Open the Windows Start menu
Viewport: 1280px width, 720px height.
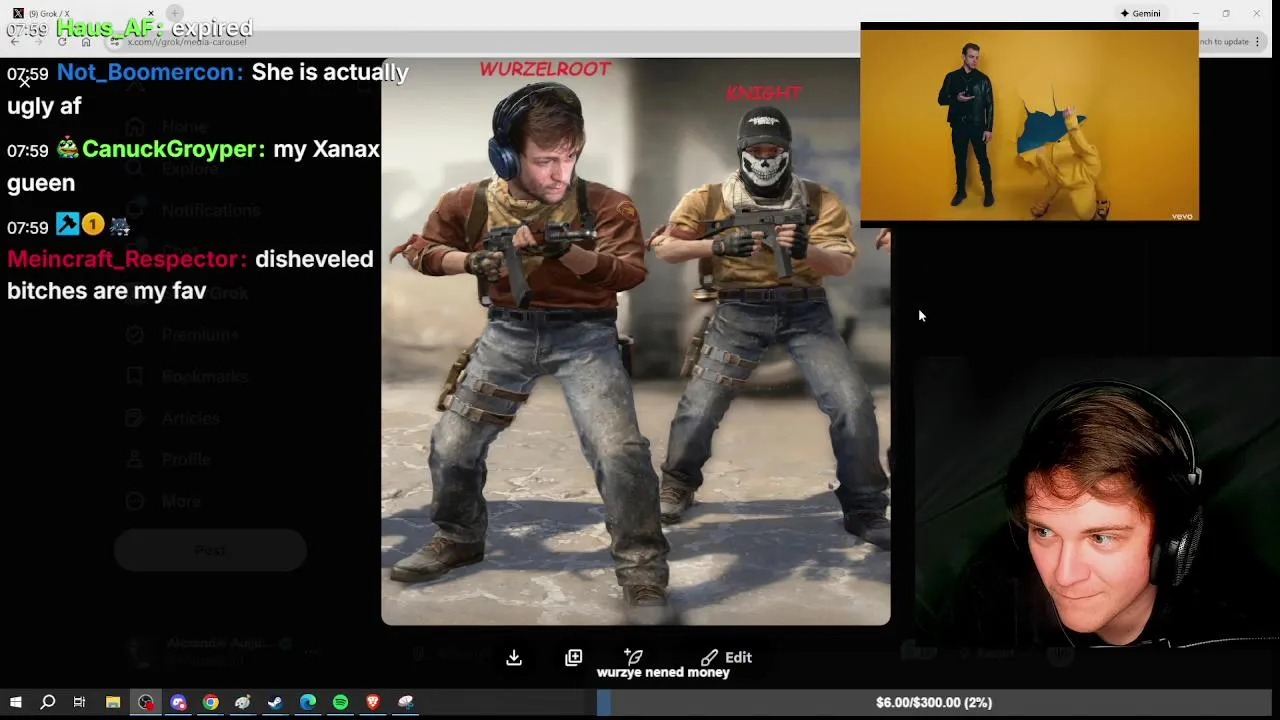point(16,702)
